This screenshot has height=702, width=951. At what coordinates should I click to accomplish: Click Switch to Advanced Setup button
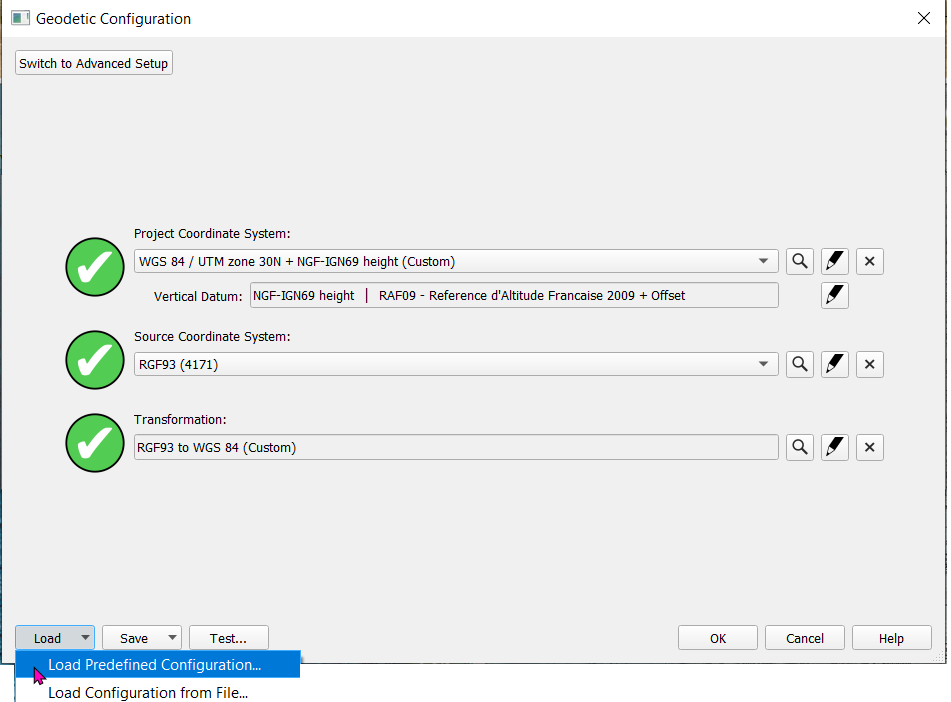click(x=94, y=63)
